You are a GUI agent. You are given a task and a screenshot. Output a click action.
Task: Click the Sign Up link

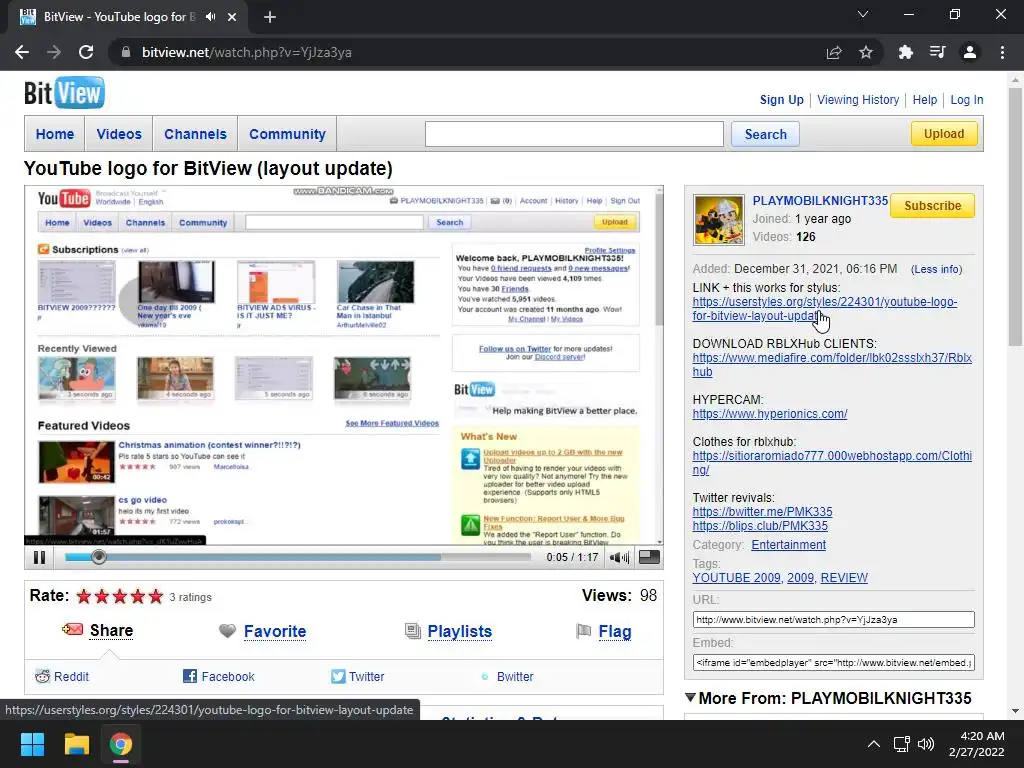[782, 100]
